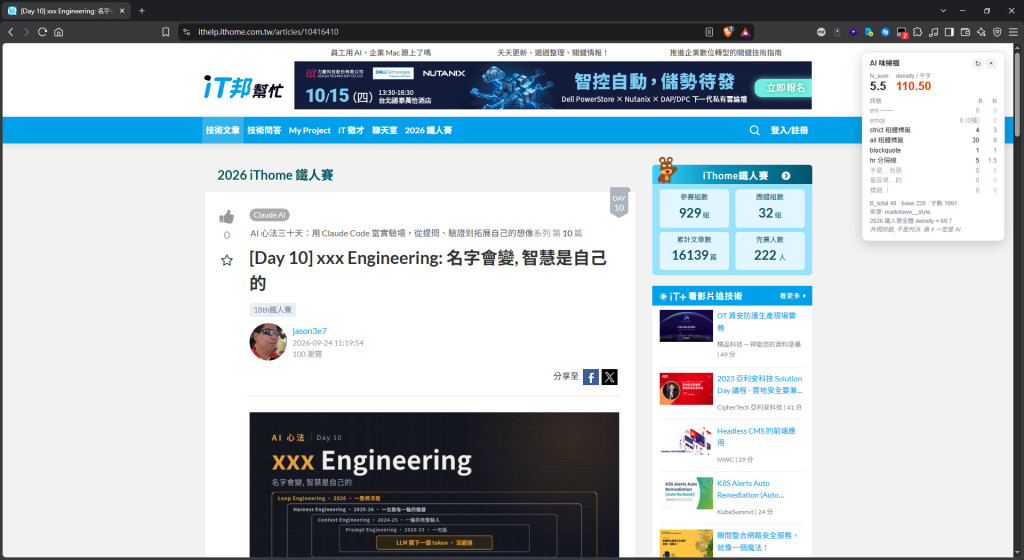Click 員工用 AI，企業 Mac 跟上了嗎 ad link
The height and width of the screenshot is (560, 1024).
pyautogui.click(x=380, y=52)
